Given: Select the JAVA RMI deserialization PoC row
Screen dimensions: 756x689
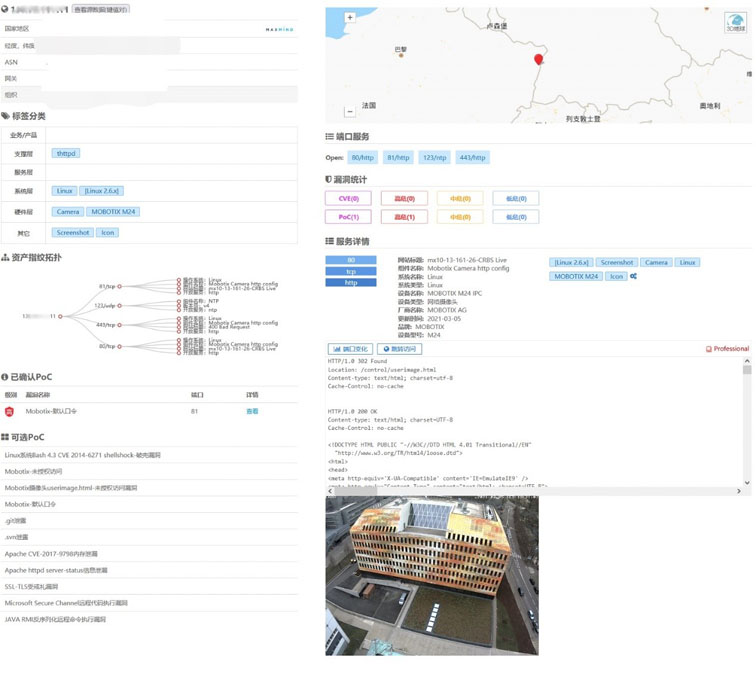Looking at the screenshot, I should point(149,620).
